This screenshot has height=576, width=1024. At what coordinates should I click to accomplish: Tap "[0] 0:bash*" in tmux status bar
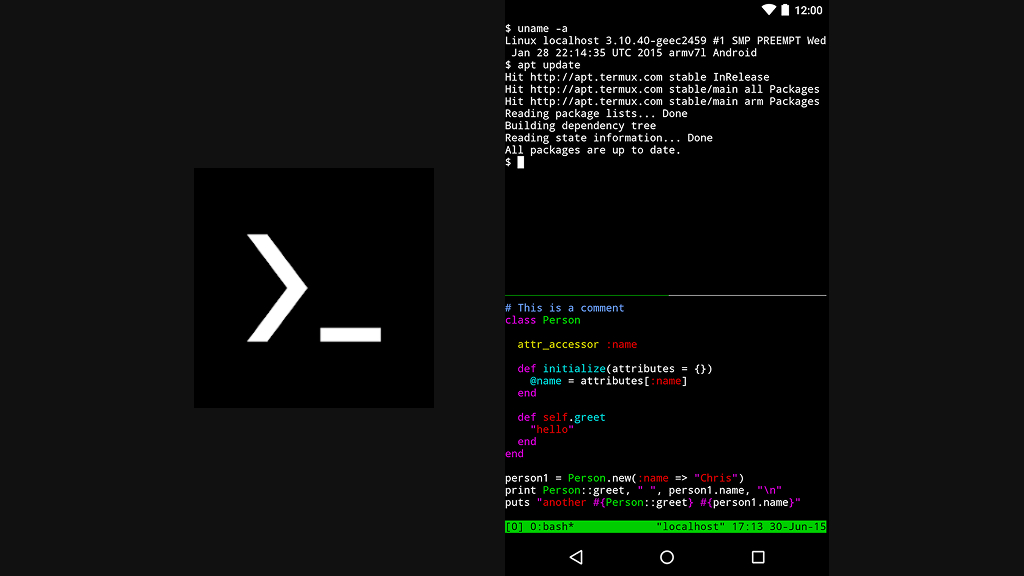tap(539, 526)
